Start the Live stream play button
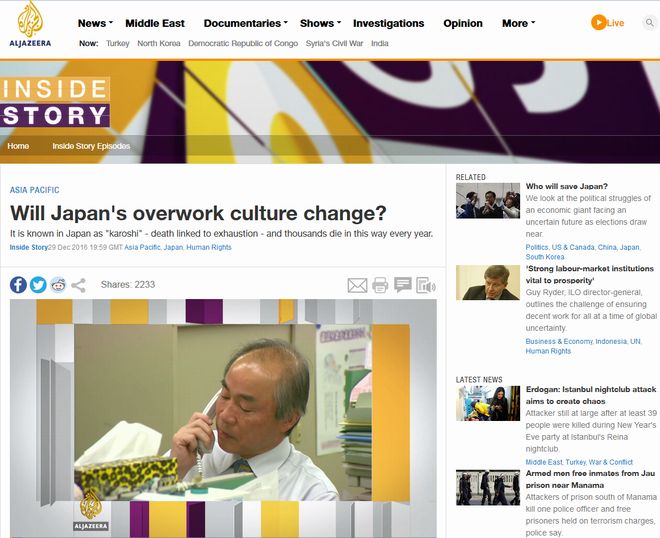 (x=598, y=23)
